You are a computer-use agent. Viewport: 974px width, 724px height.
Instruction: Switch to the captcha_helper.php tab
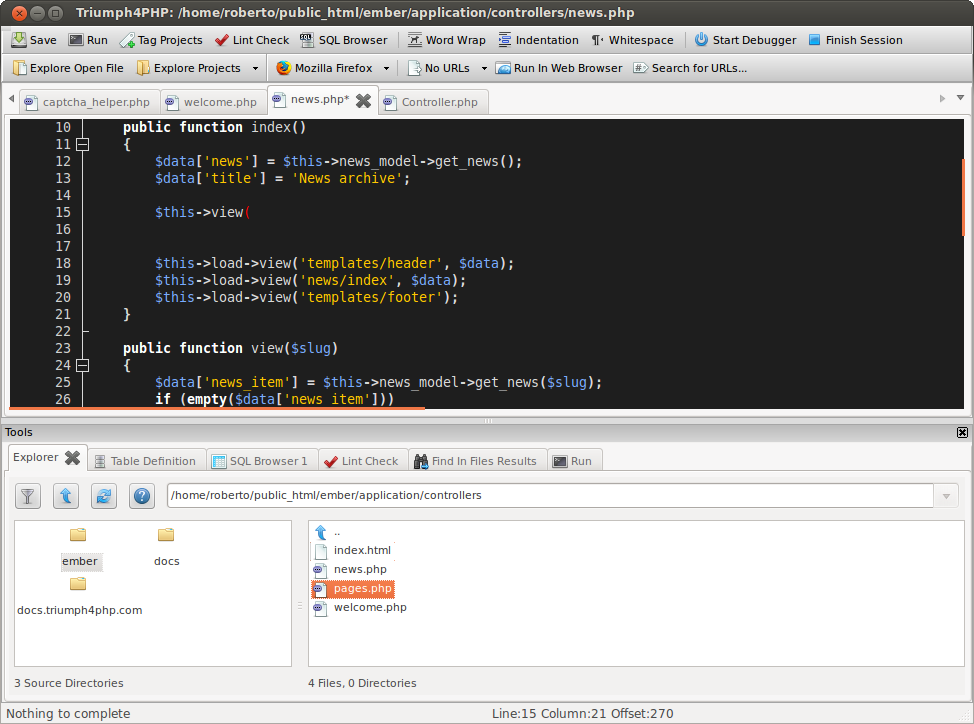coord(89,102)
